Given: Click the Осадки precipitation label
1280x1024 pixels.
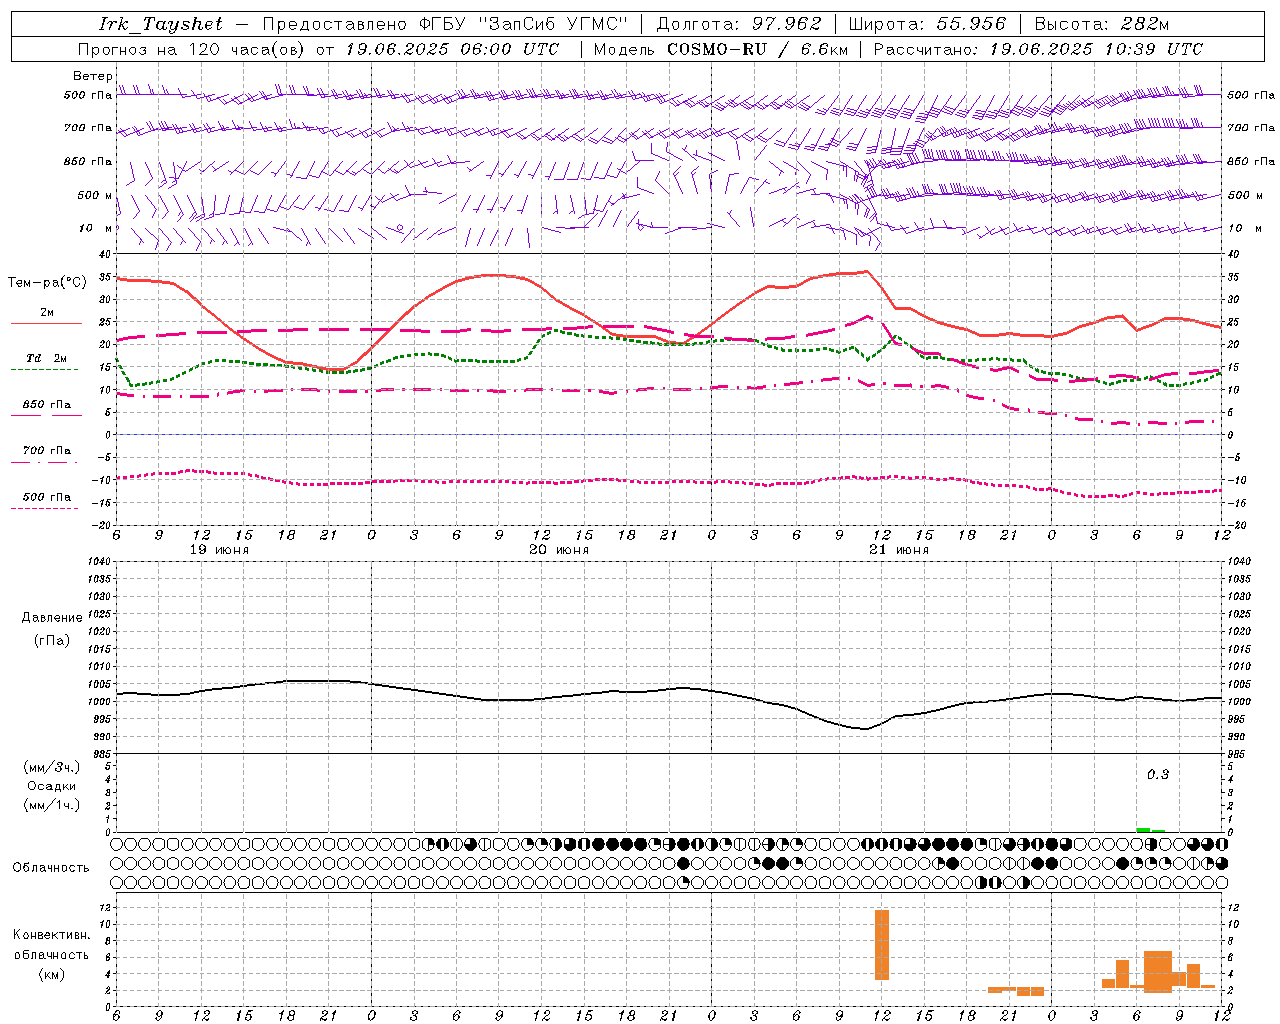Looking at the screenshot, I should [x=52, y=786].
